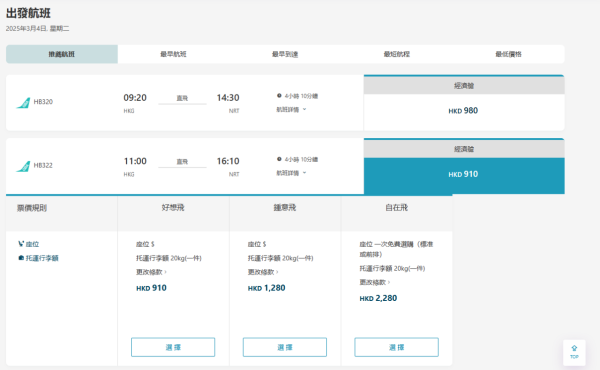Sort flights with the 最低價格 tab
This screenshot has height=370, width=600.
coord(508,54)
